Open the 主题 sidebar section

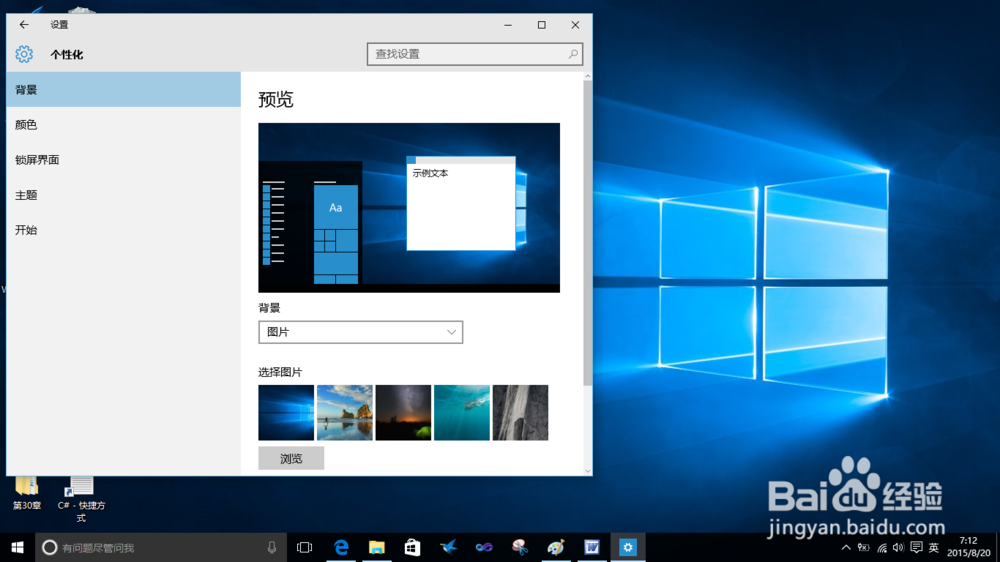pyautogui.click(x=124, y=195)
